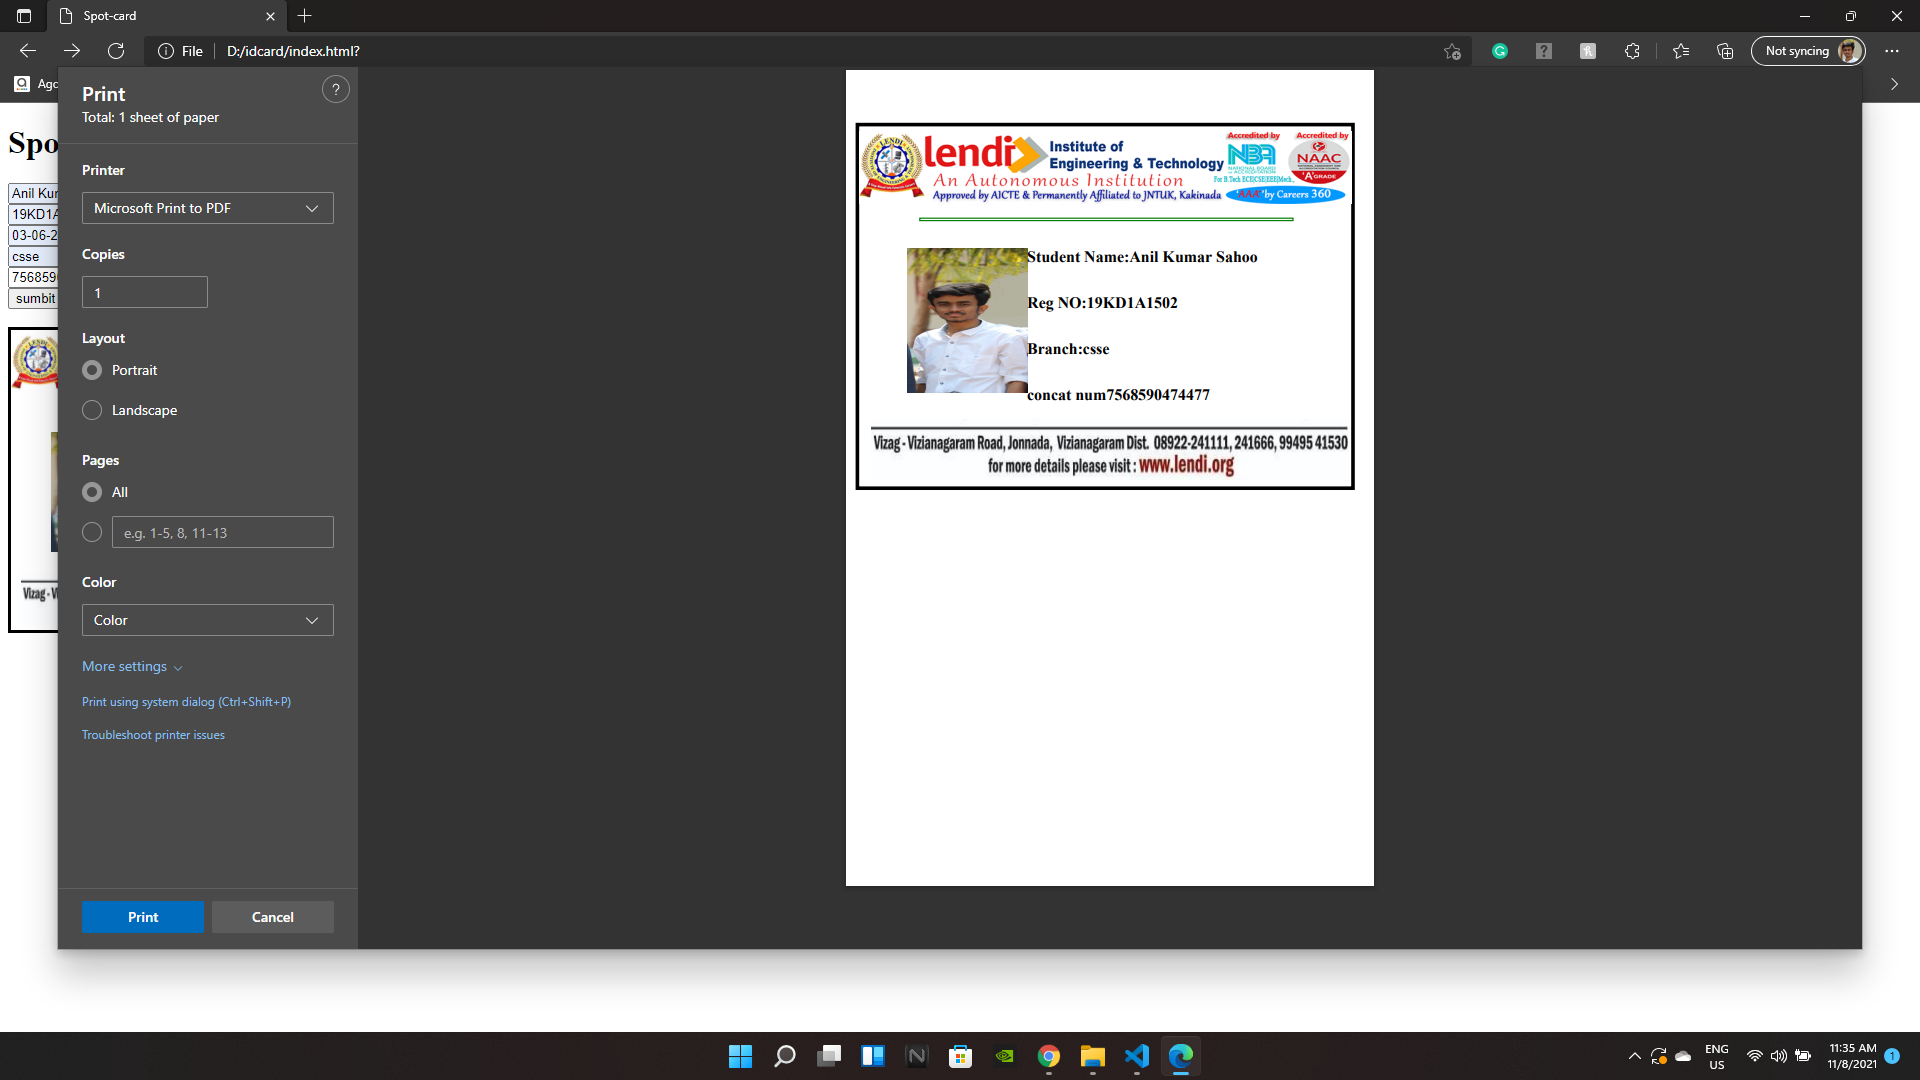Click the Print button
Screen dimensions: 1920x1080
click(x=142, y=917)
